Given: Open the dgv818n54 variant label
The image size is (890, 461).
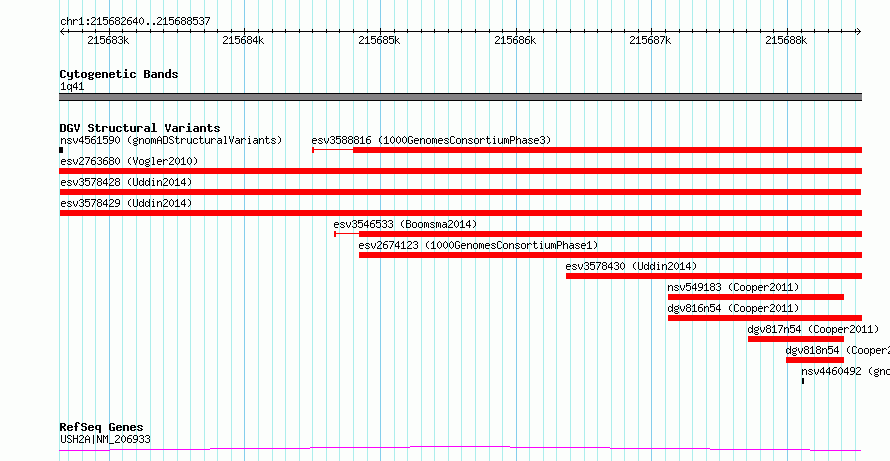Looking at the screenshot, I should pyautogui.click(x=837, y=350).
